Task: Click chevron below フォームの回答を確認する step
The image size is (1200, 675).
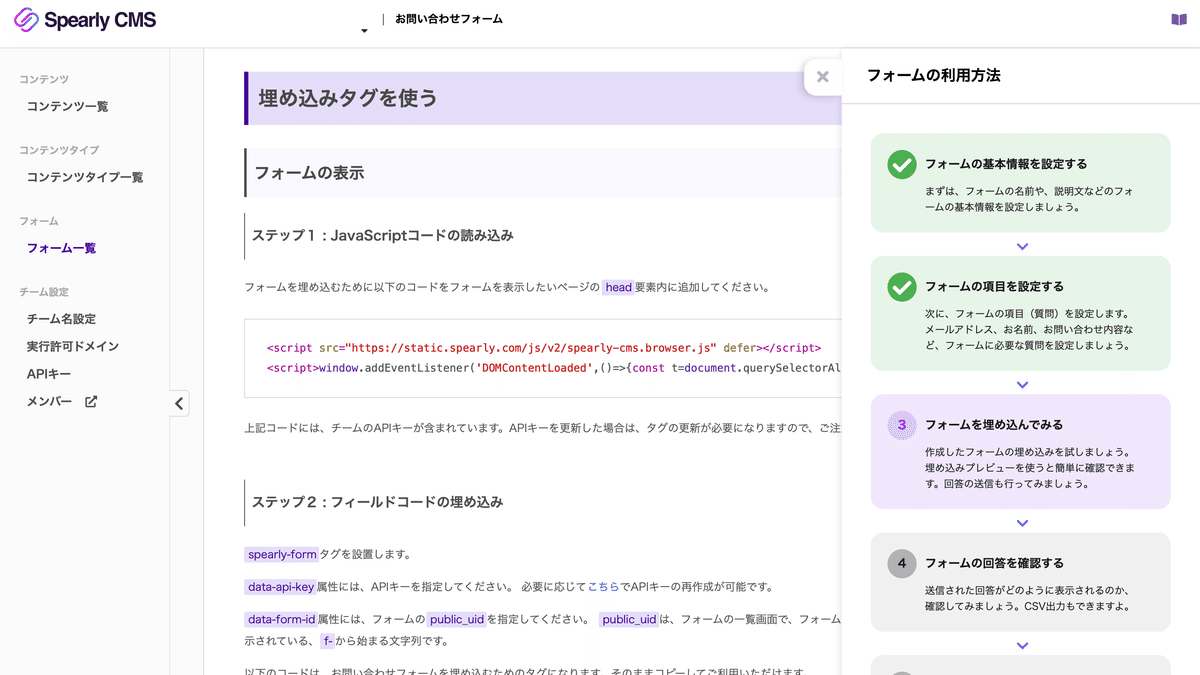Action: coord(1021,646)
